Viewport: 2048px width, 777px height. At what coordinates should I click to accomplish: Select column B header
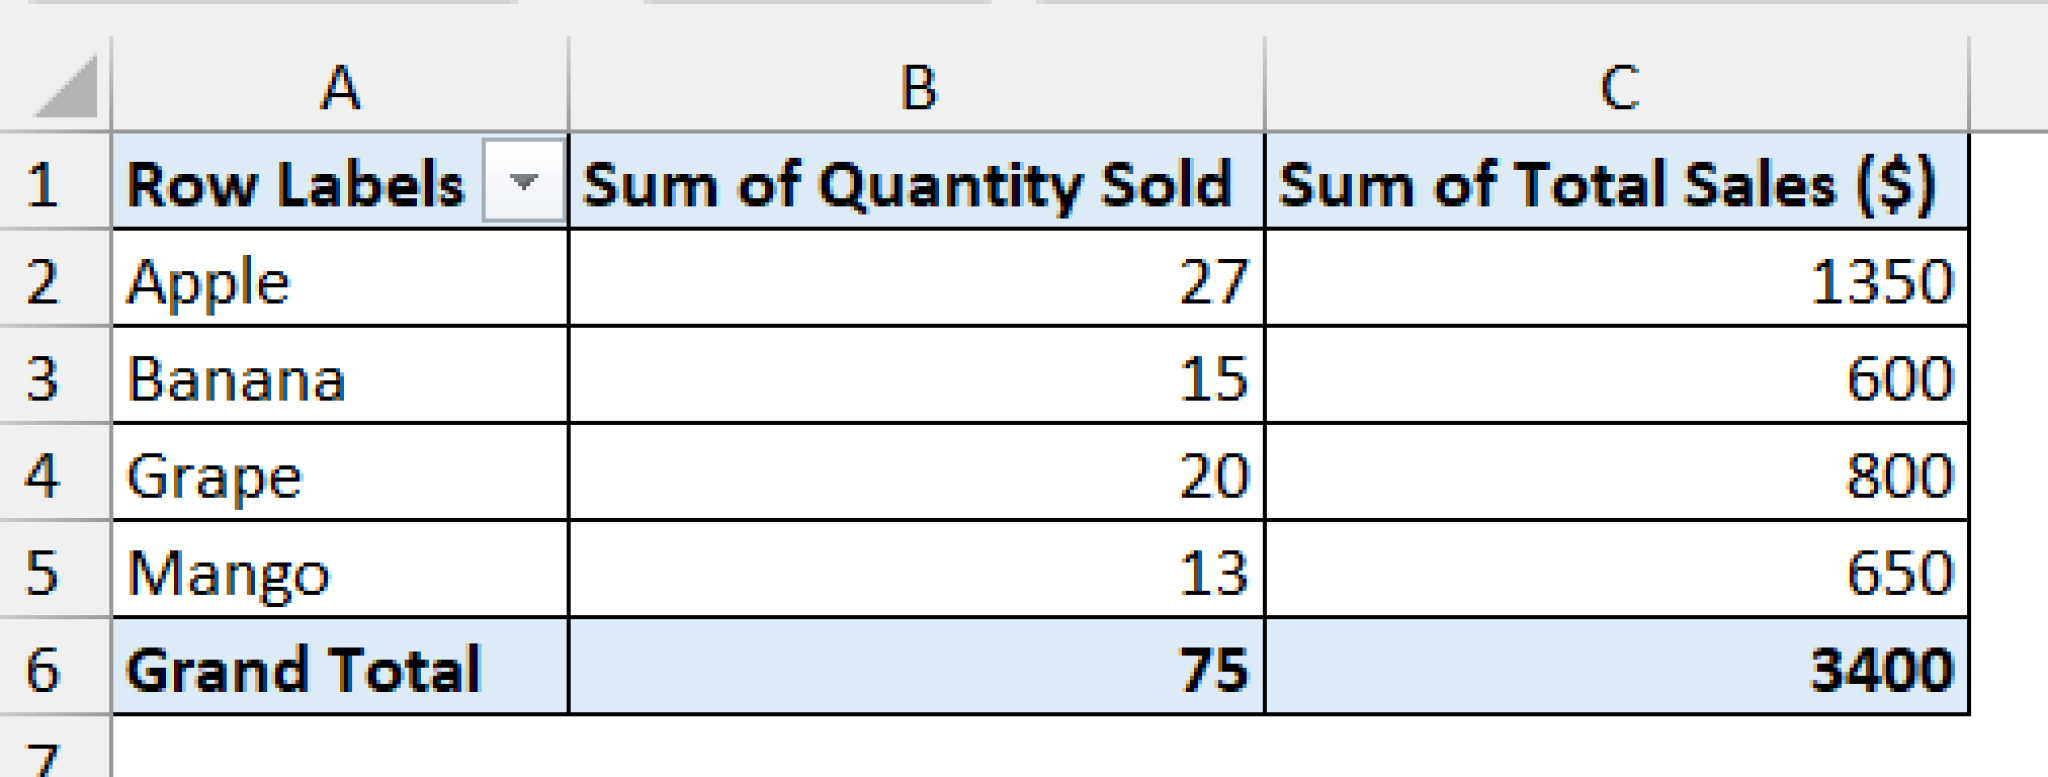(x=915, y=90)
